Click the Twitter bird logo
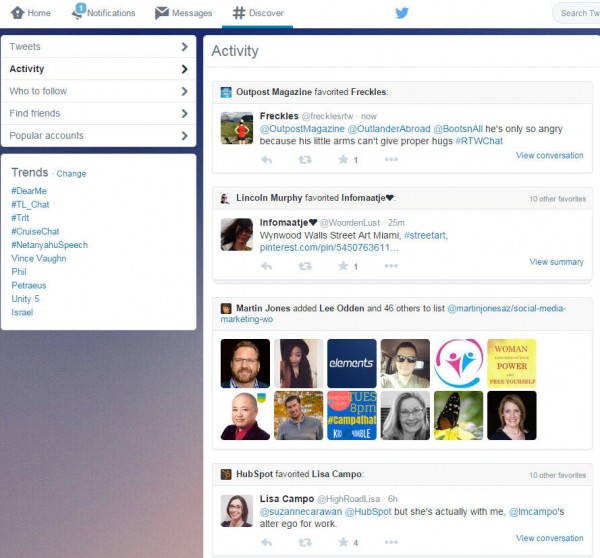The image size is (600, 558). tap(402, 13)
